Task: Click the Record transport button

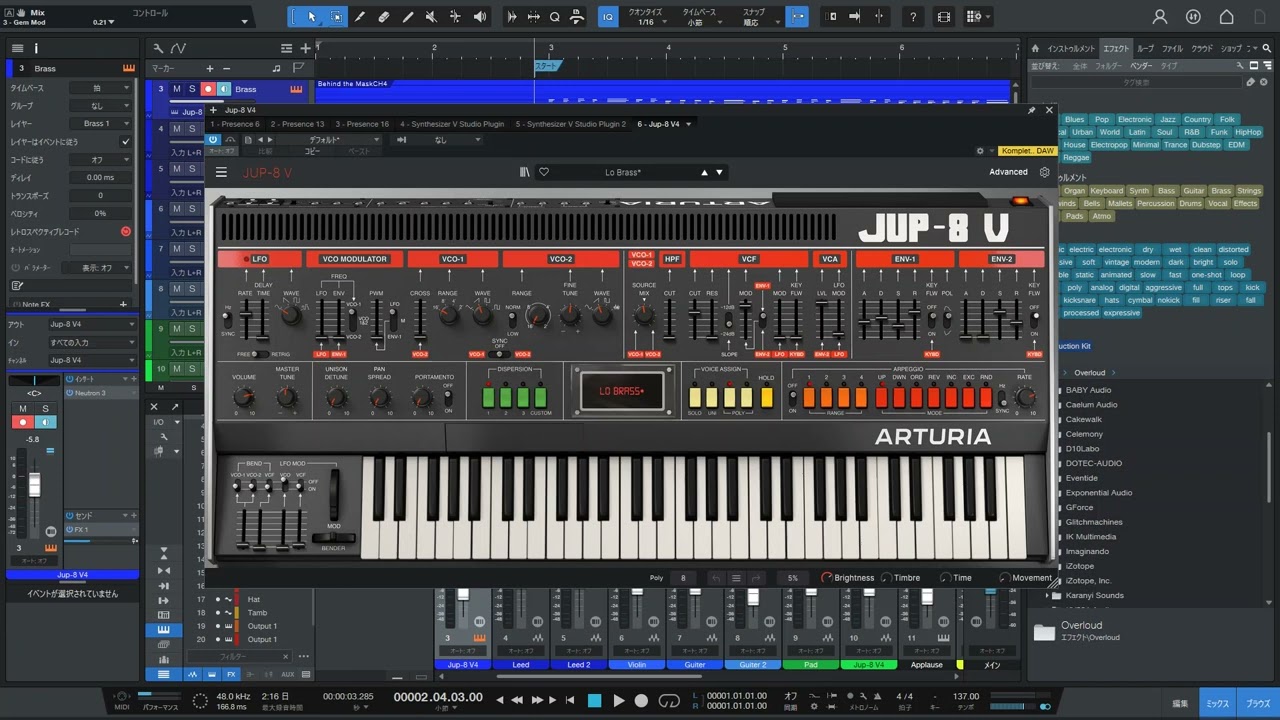Action: coord(642,701)
